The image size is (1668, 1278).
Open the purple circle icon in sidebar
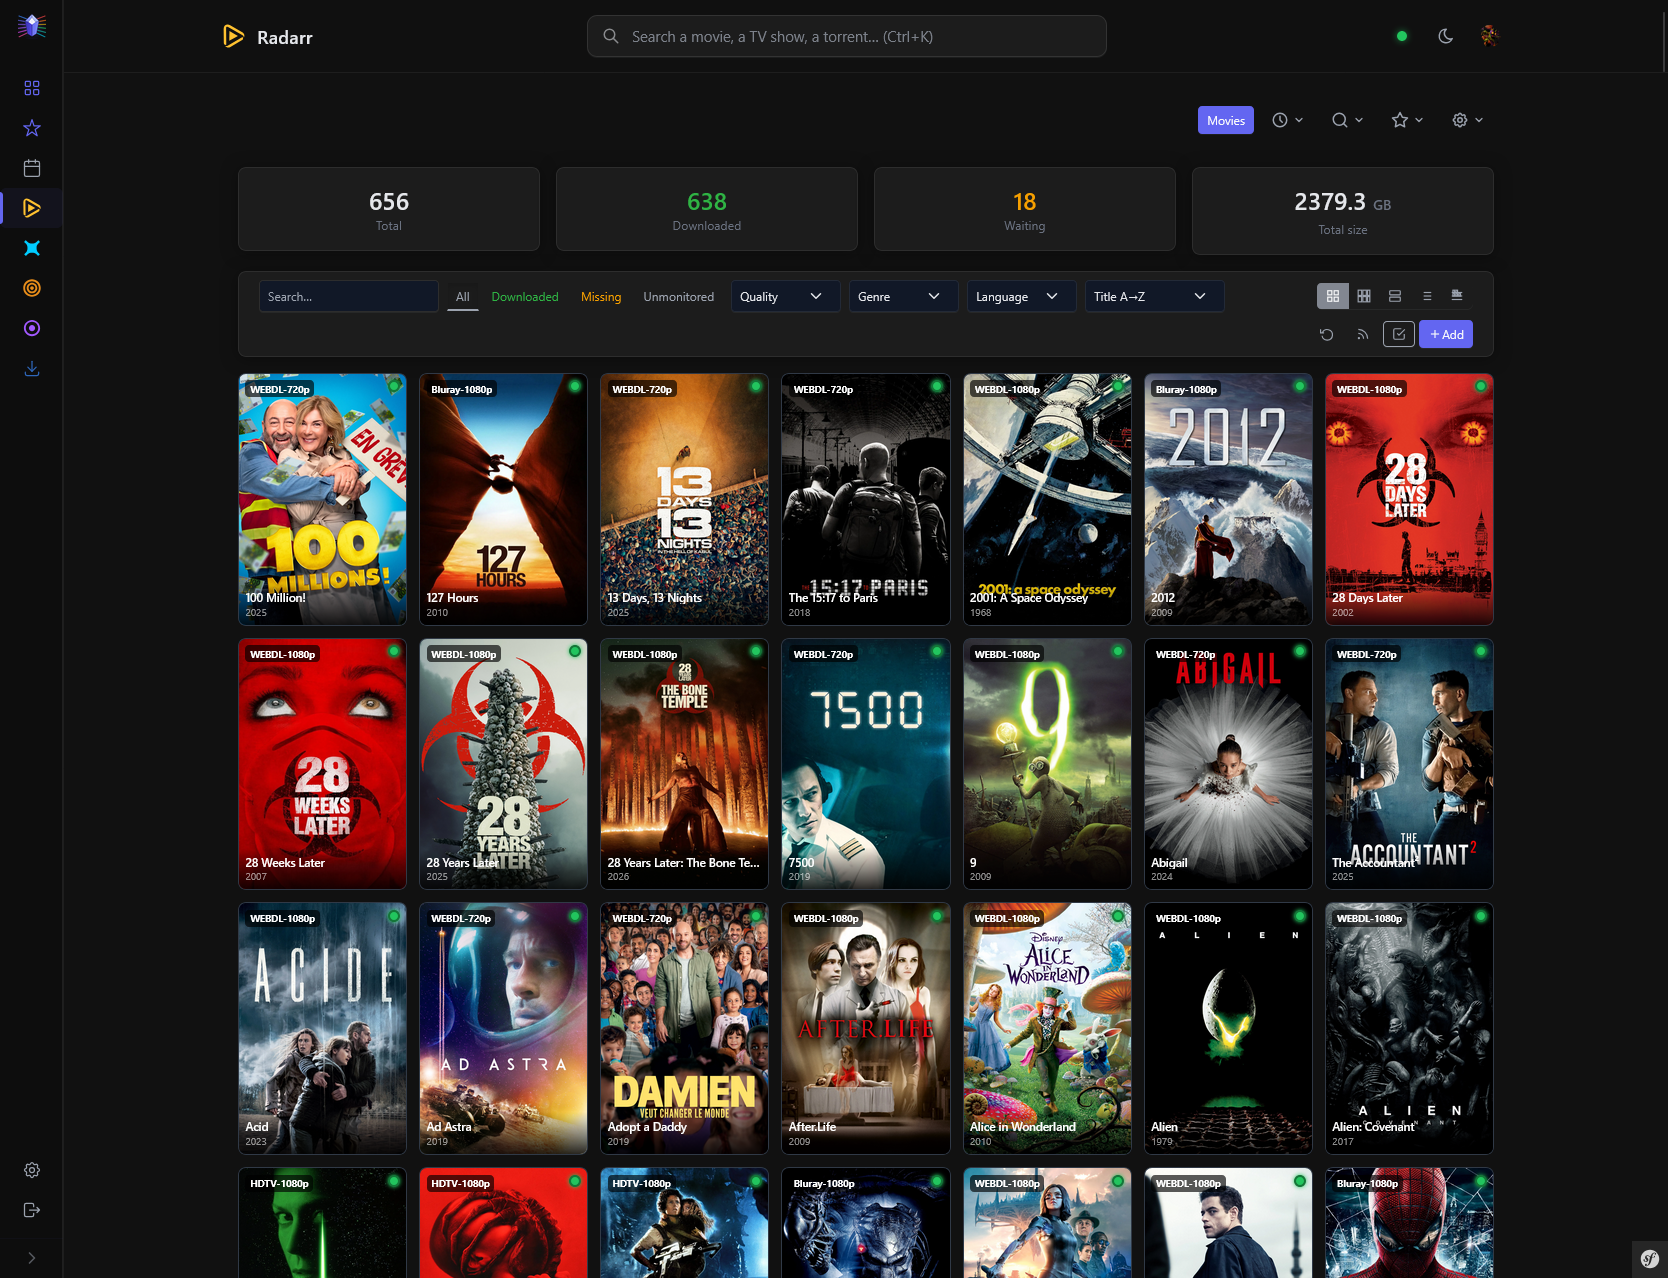32,328
